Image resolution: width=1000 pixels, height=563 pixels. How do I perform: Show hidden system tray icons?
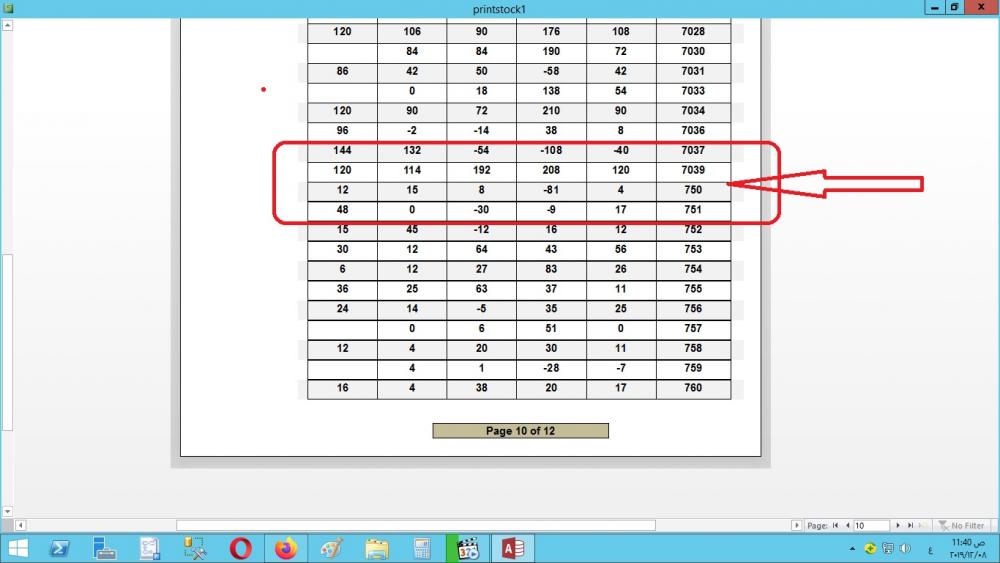tap(852, 548)
